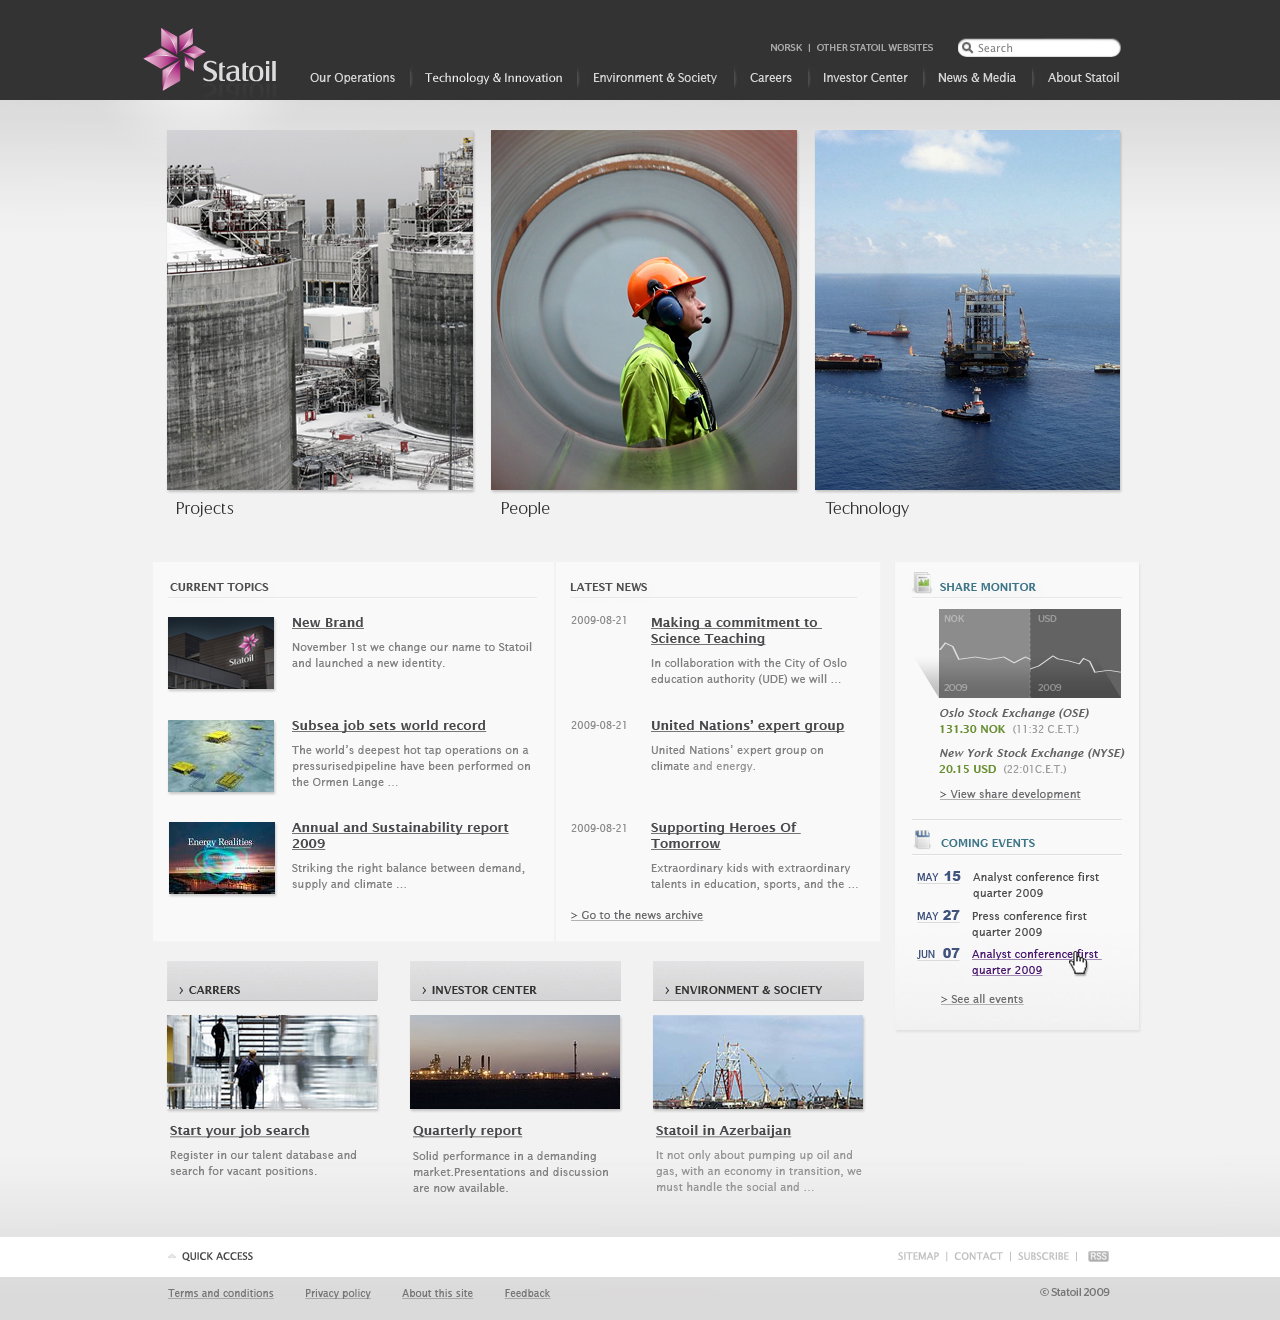Screen dimensions: 1280x1320
Task: Open About this site link
Action: (x=437, y=1294)
